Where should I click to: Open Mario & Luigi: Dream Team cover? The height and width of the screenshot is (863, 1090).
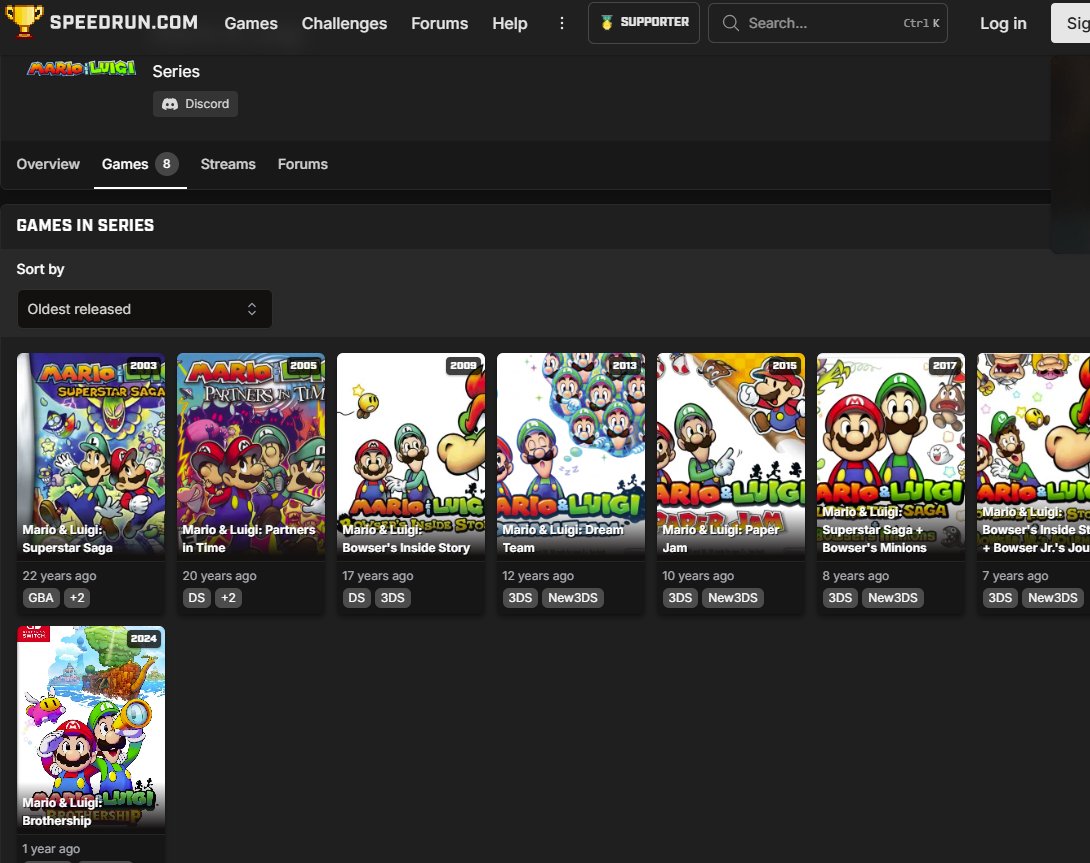(x=571, y=456)
